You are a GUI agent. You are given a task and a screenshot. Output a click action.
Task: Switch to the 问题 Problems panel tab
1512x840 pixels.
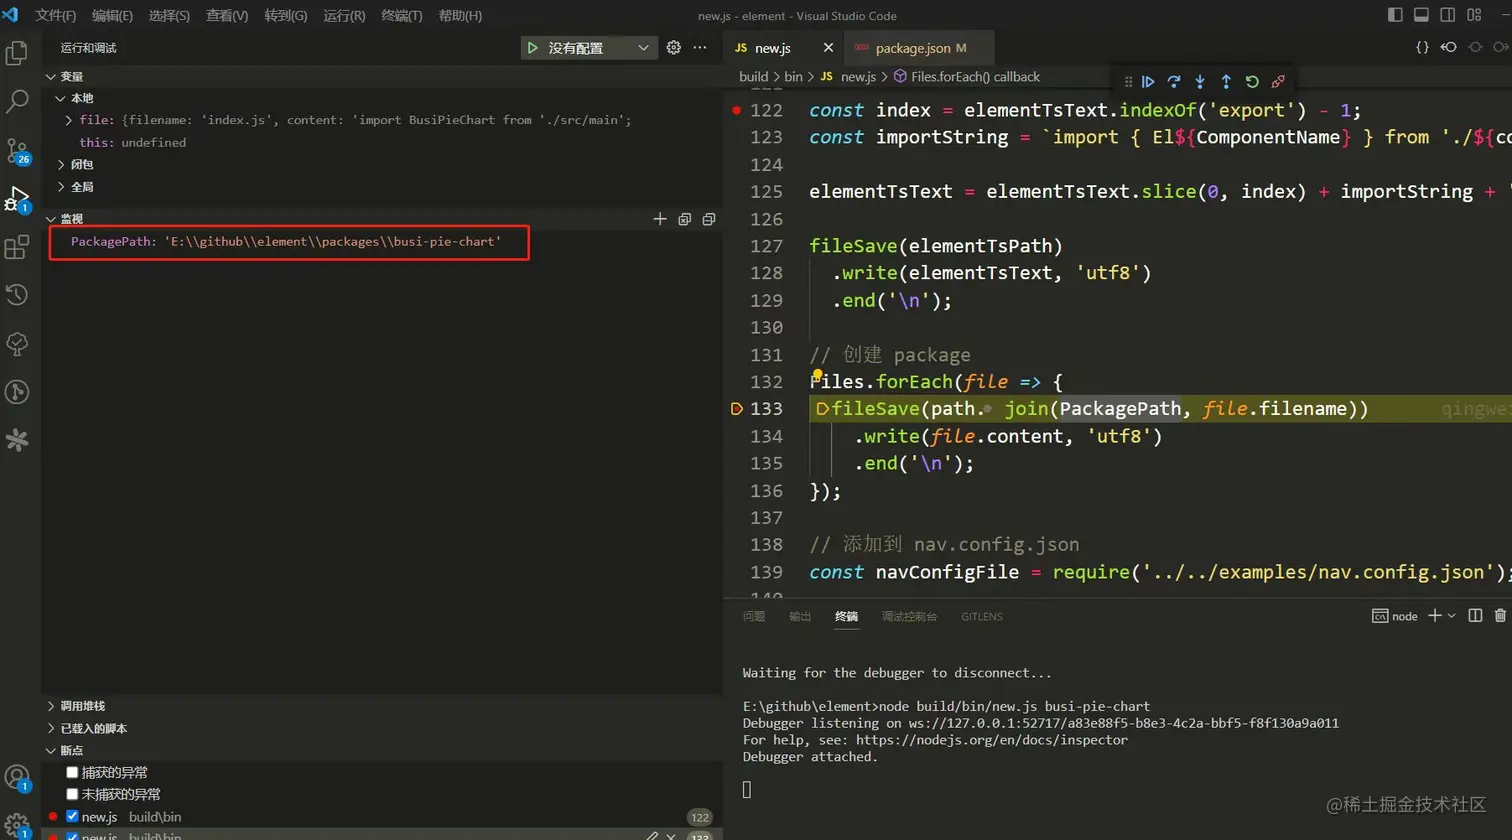(x=754, y=616)
